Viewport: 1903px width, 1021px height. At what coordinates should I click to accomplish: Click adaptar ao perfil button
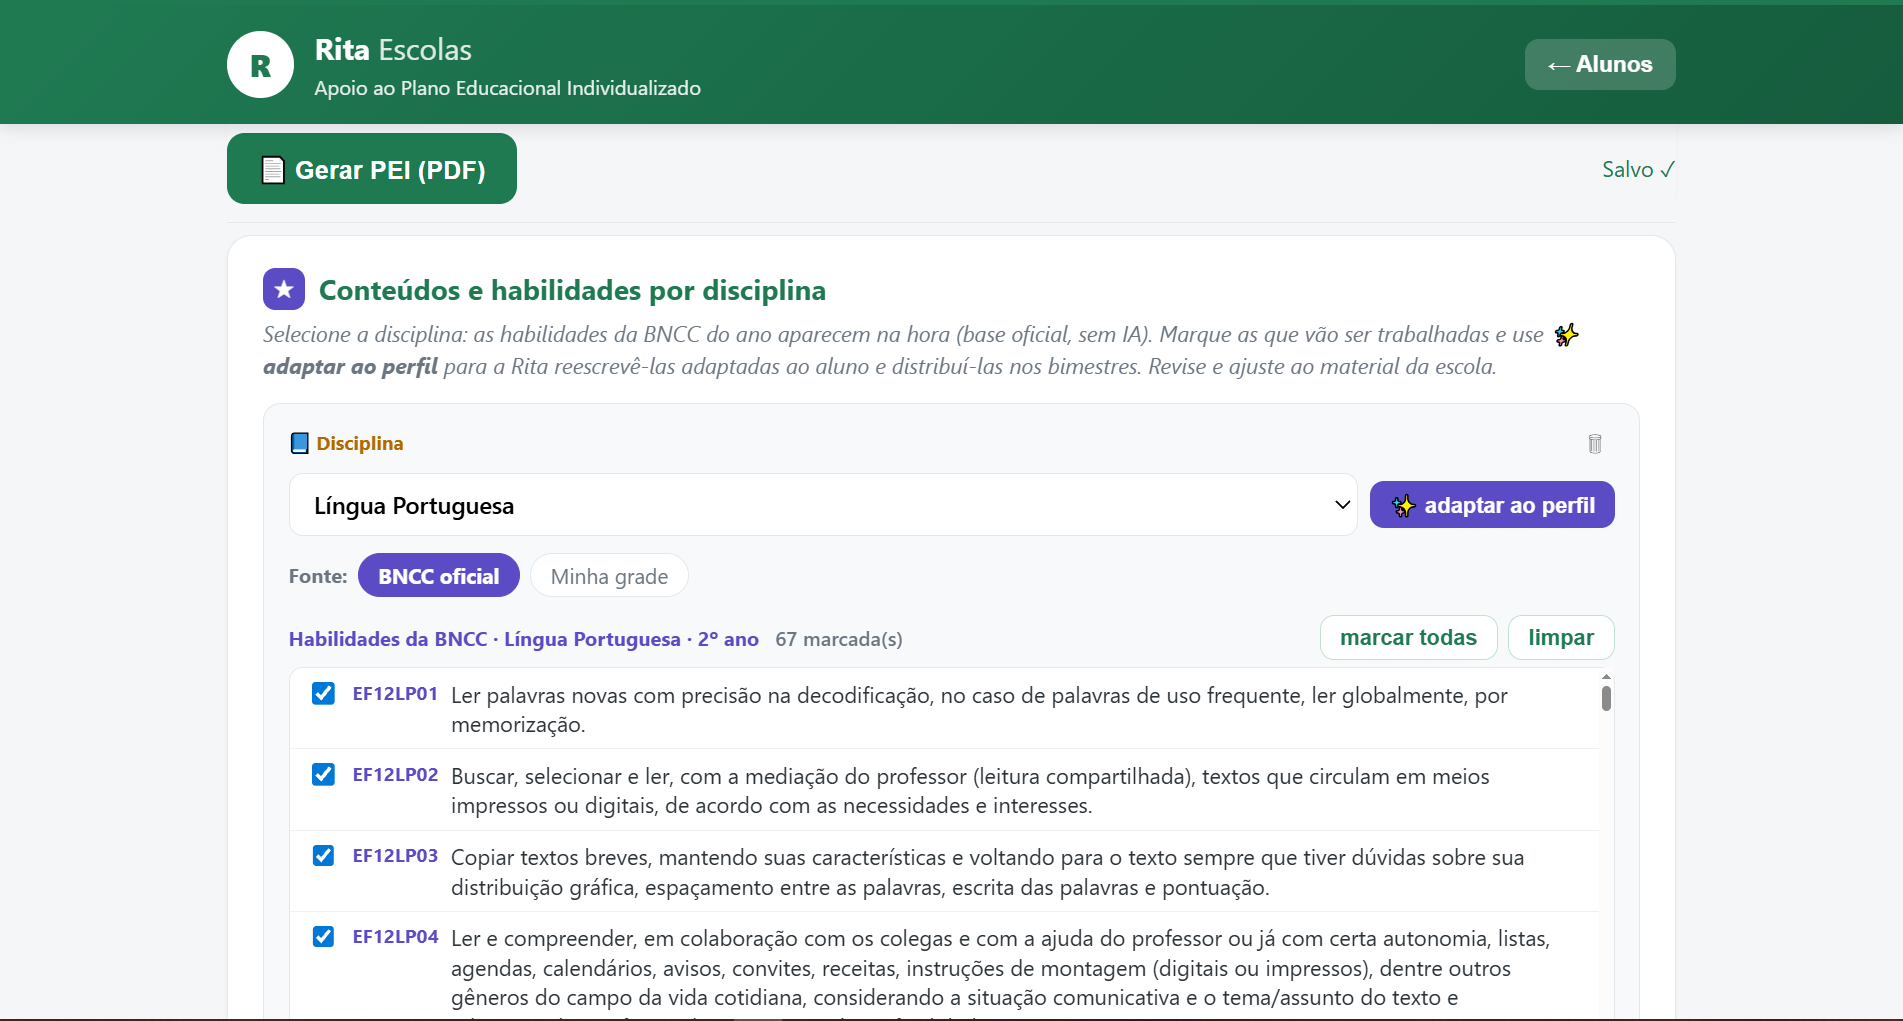click(1492, 505)
